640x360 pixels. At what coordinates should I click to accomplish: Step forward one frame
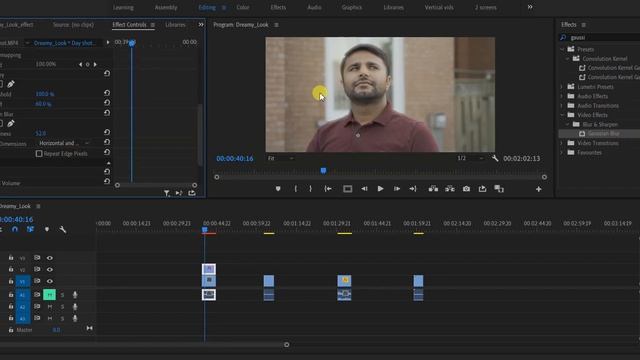(x=396, y=189)
